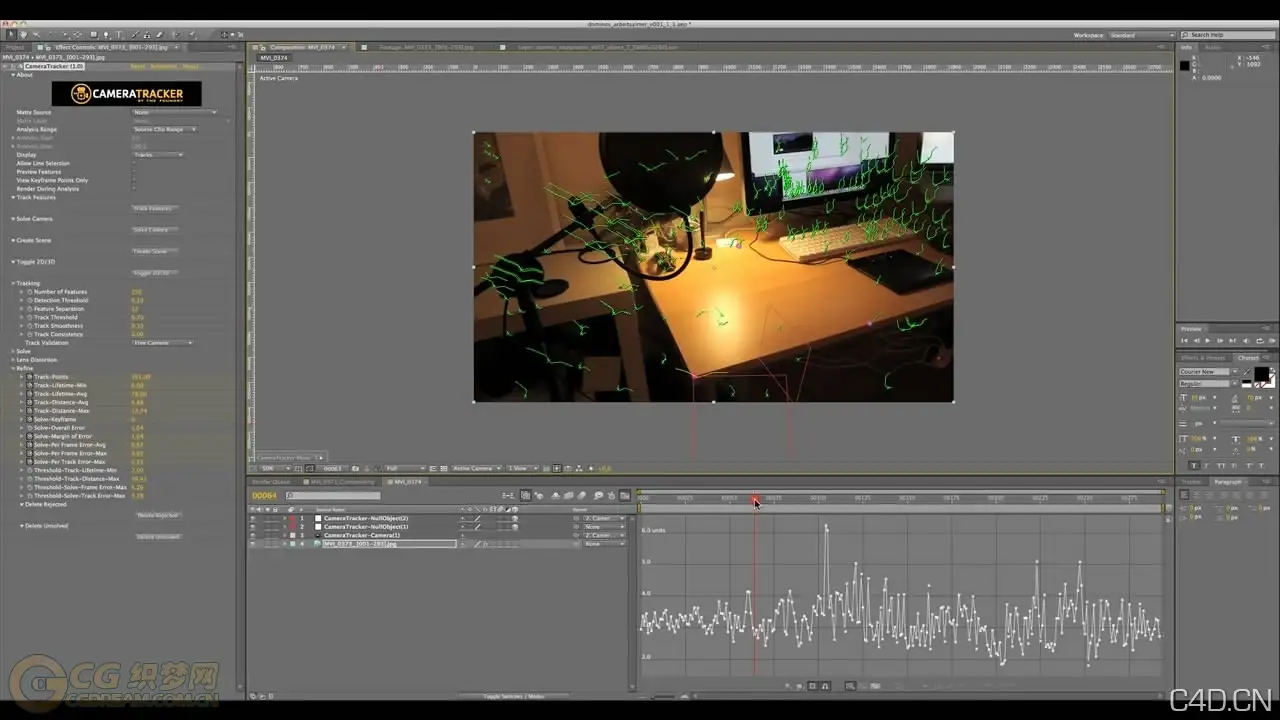This screenshot has height=720, width=1280.
Task: Select the Hand tool in toolbar
Action: 24,35
